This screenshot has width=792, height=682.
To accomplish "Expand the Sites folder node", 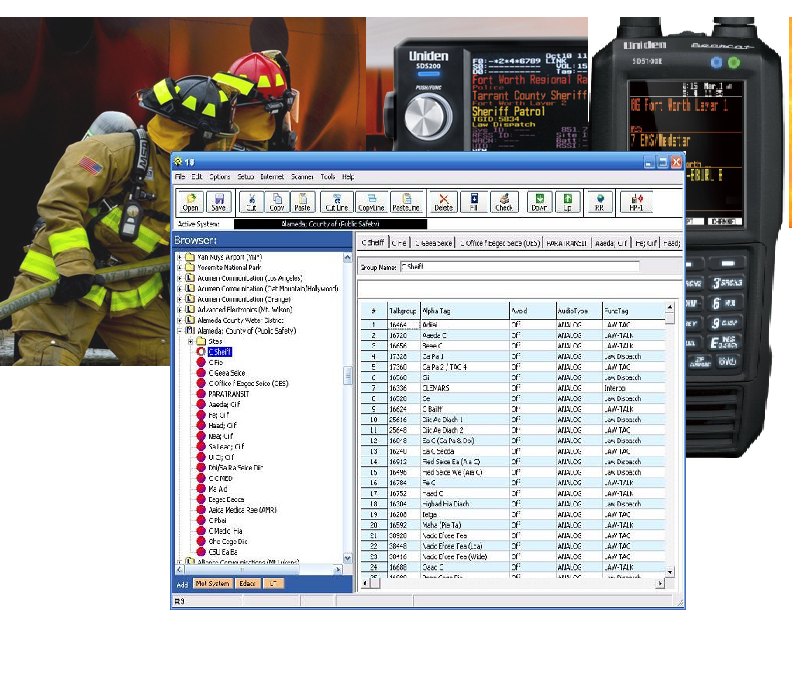I will tap(190, 342).
